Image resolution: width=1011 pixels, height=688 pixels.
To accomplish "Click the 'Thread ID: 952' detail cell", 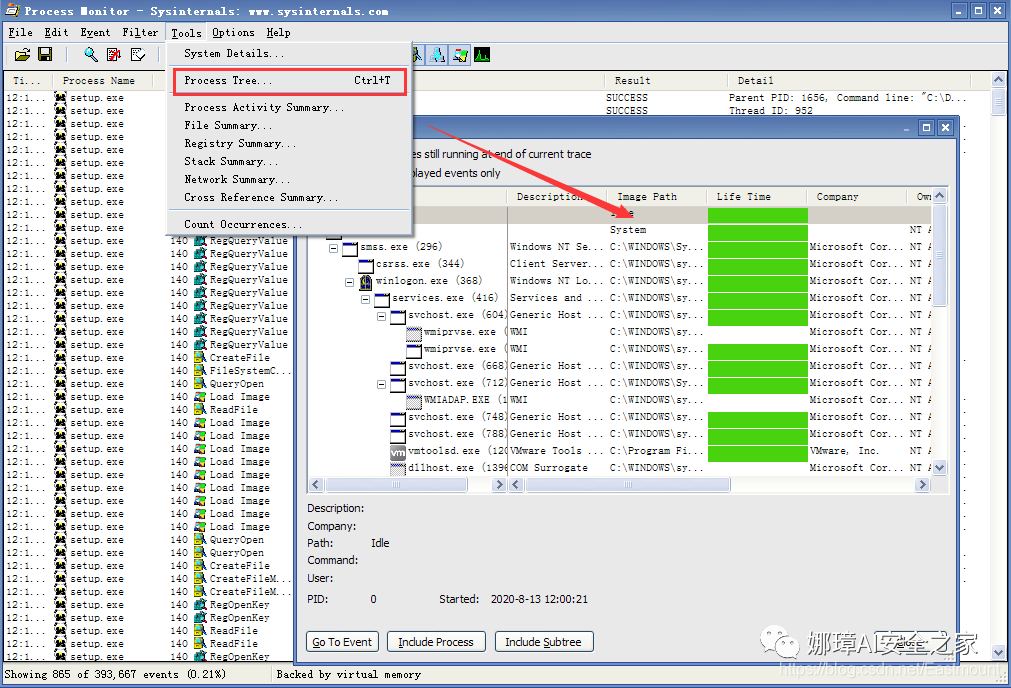I will (771, 111).
